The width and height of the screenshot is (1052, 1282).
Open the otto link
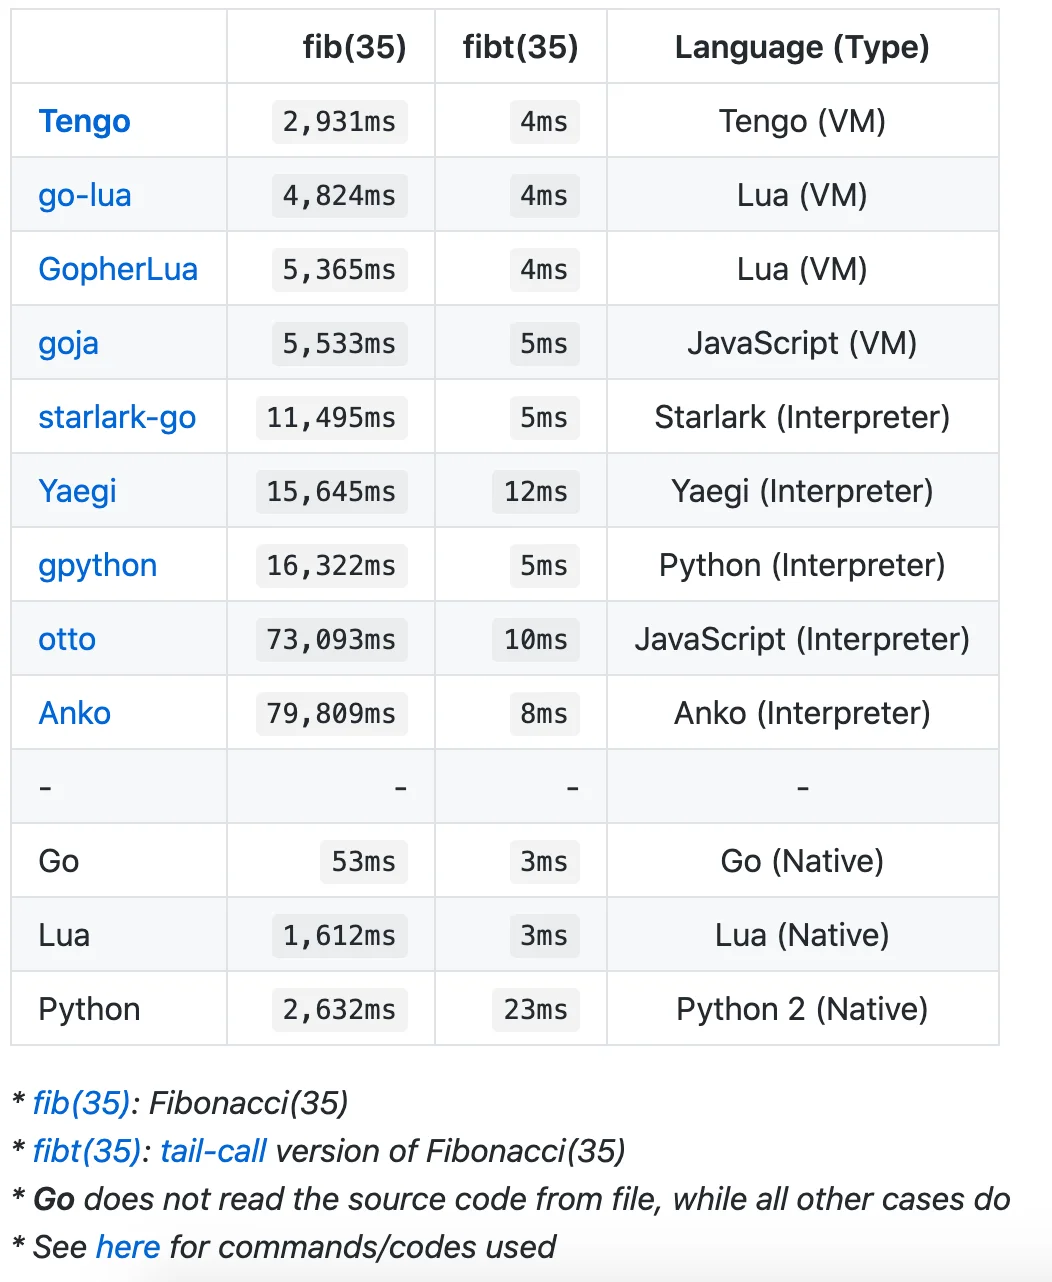click(67, 639)
